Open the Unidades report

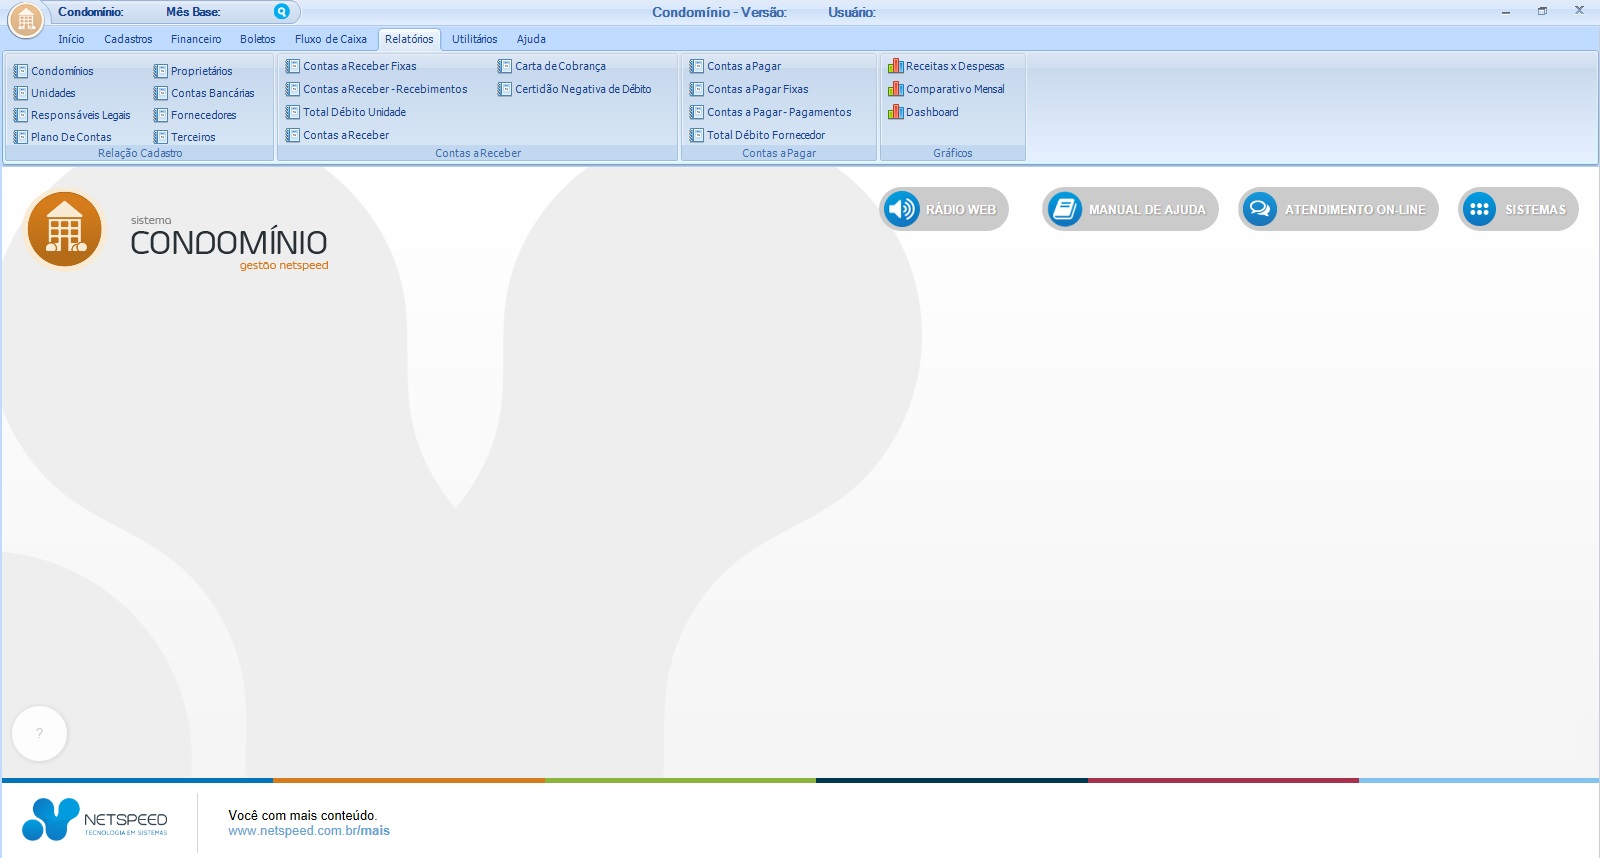(x=45, y=93)
